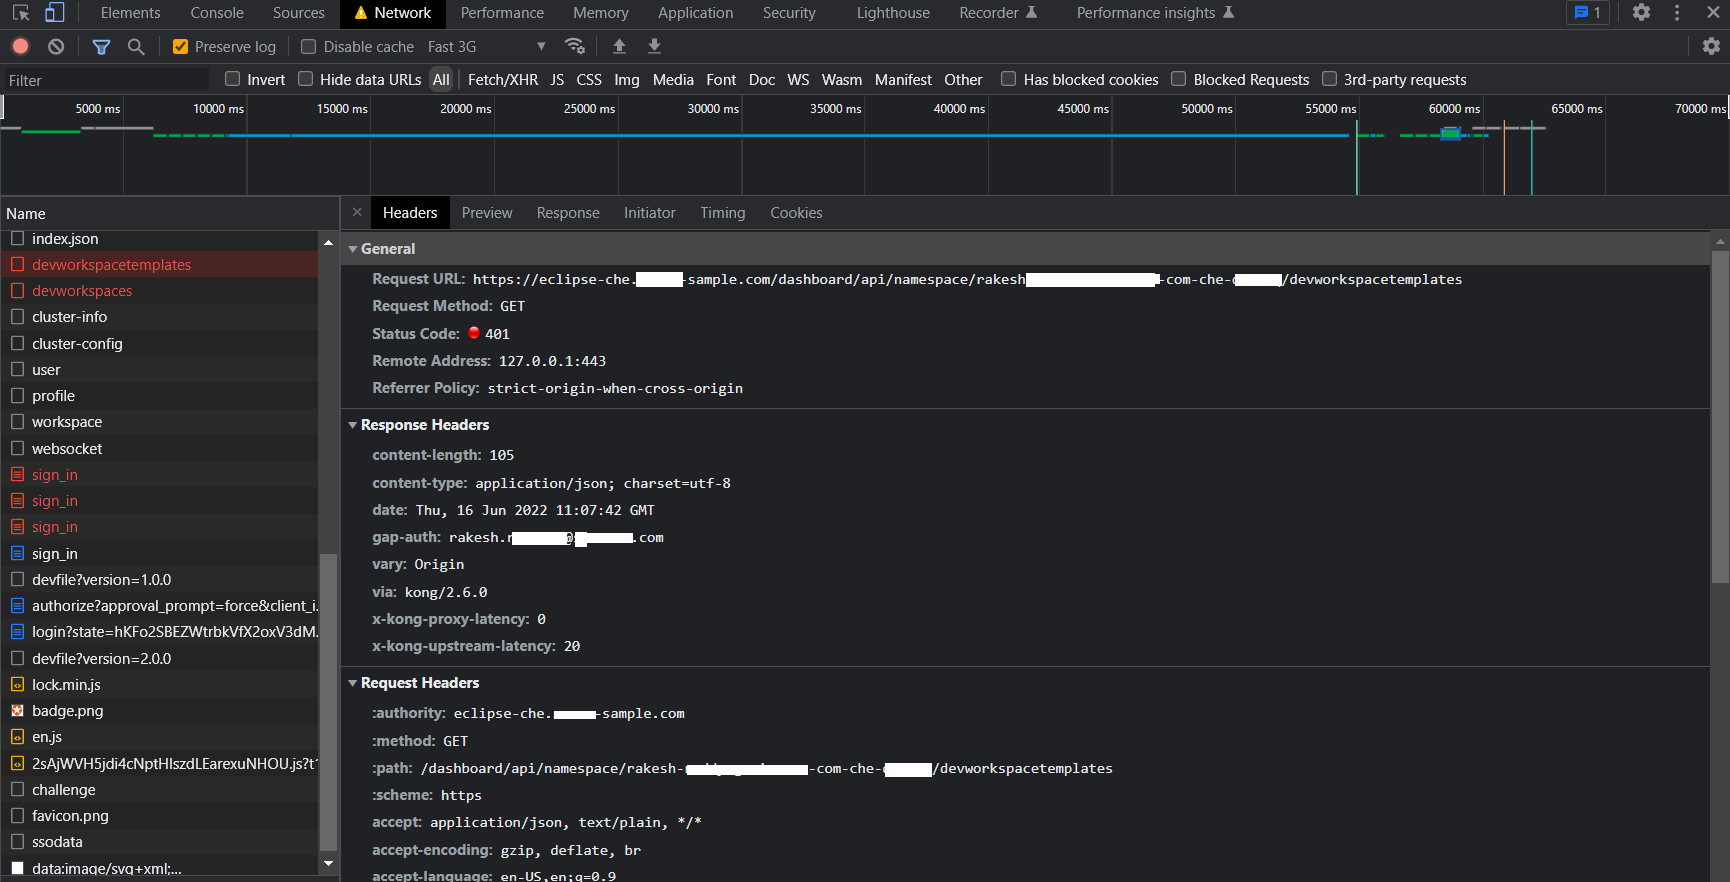Filter requests by Img type
This screenshot has height=882, width=1730.
click(627, 79)
